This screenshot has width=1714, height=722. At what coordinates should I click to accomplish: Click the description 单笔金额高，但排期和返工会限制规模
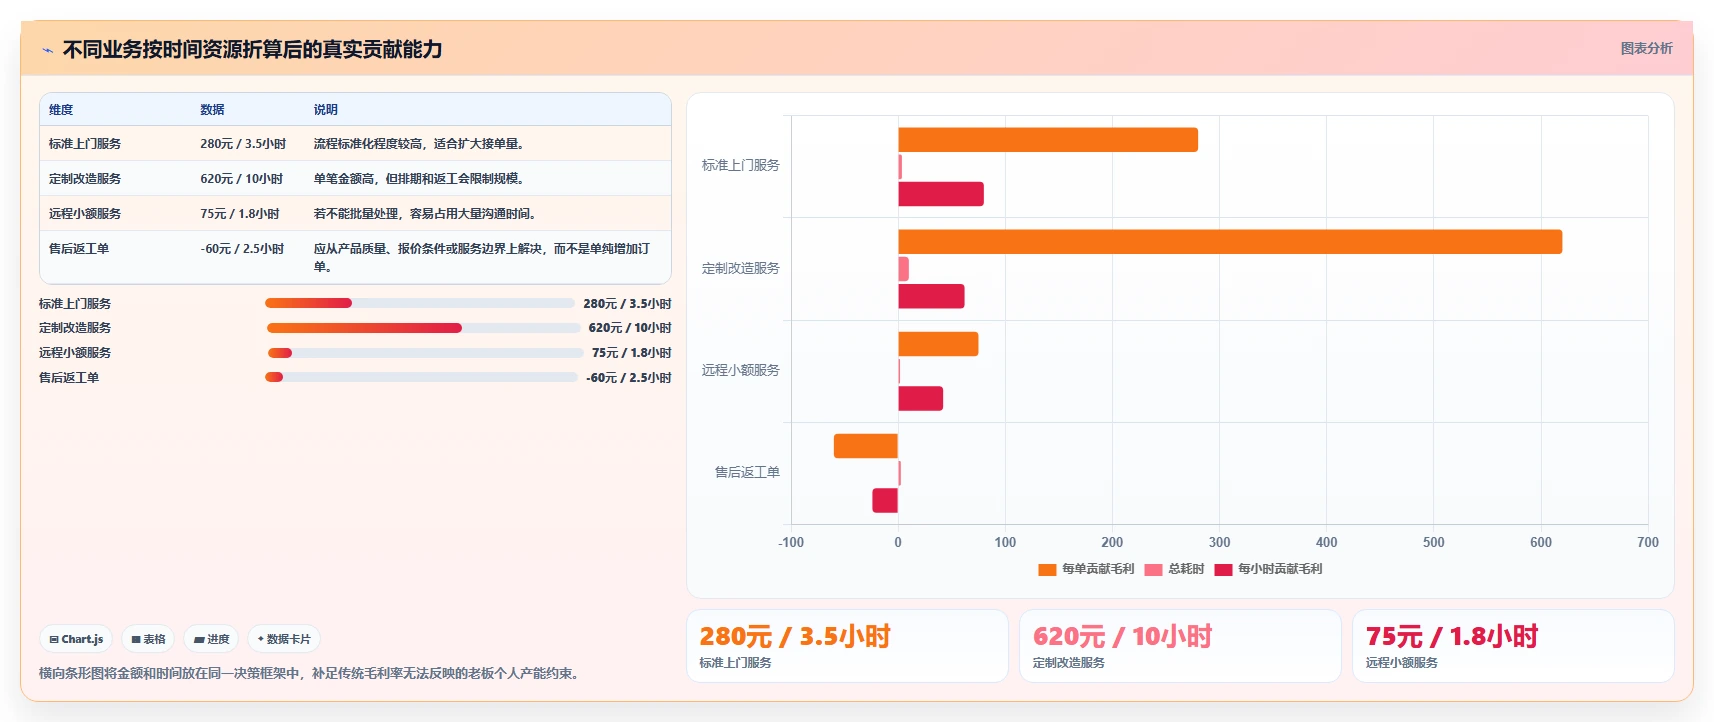pos(419,179)
